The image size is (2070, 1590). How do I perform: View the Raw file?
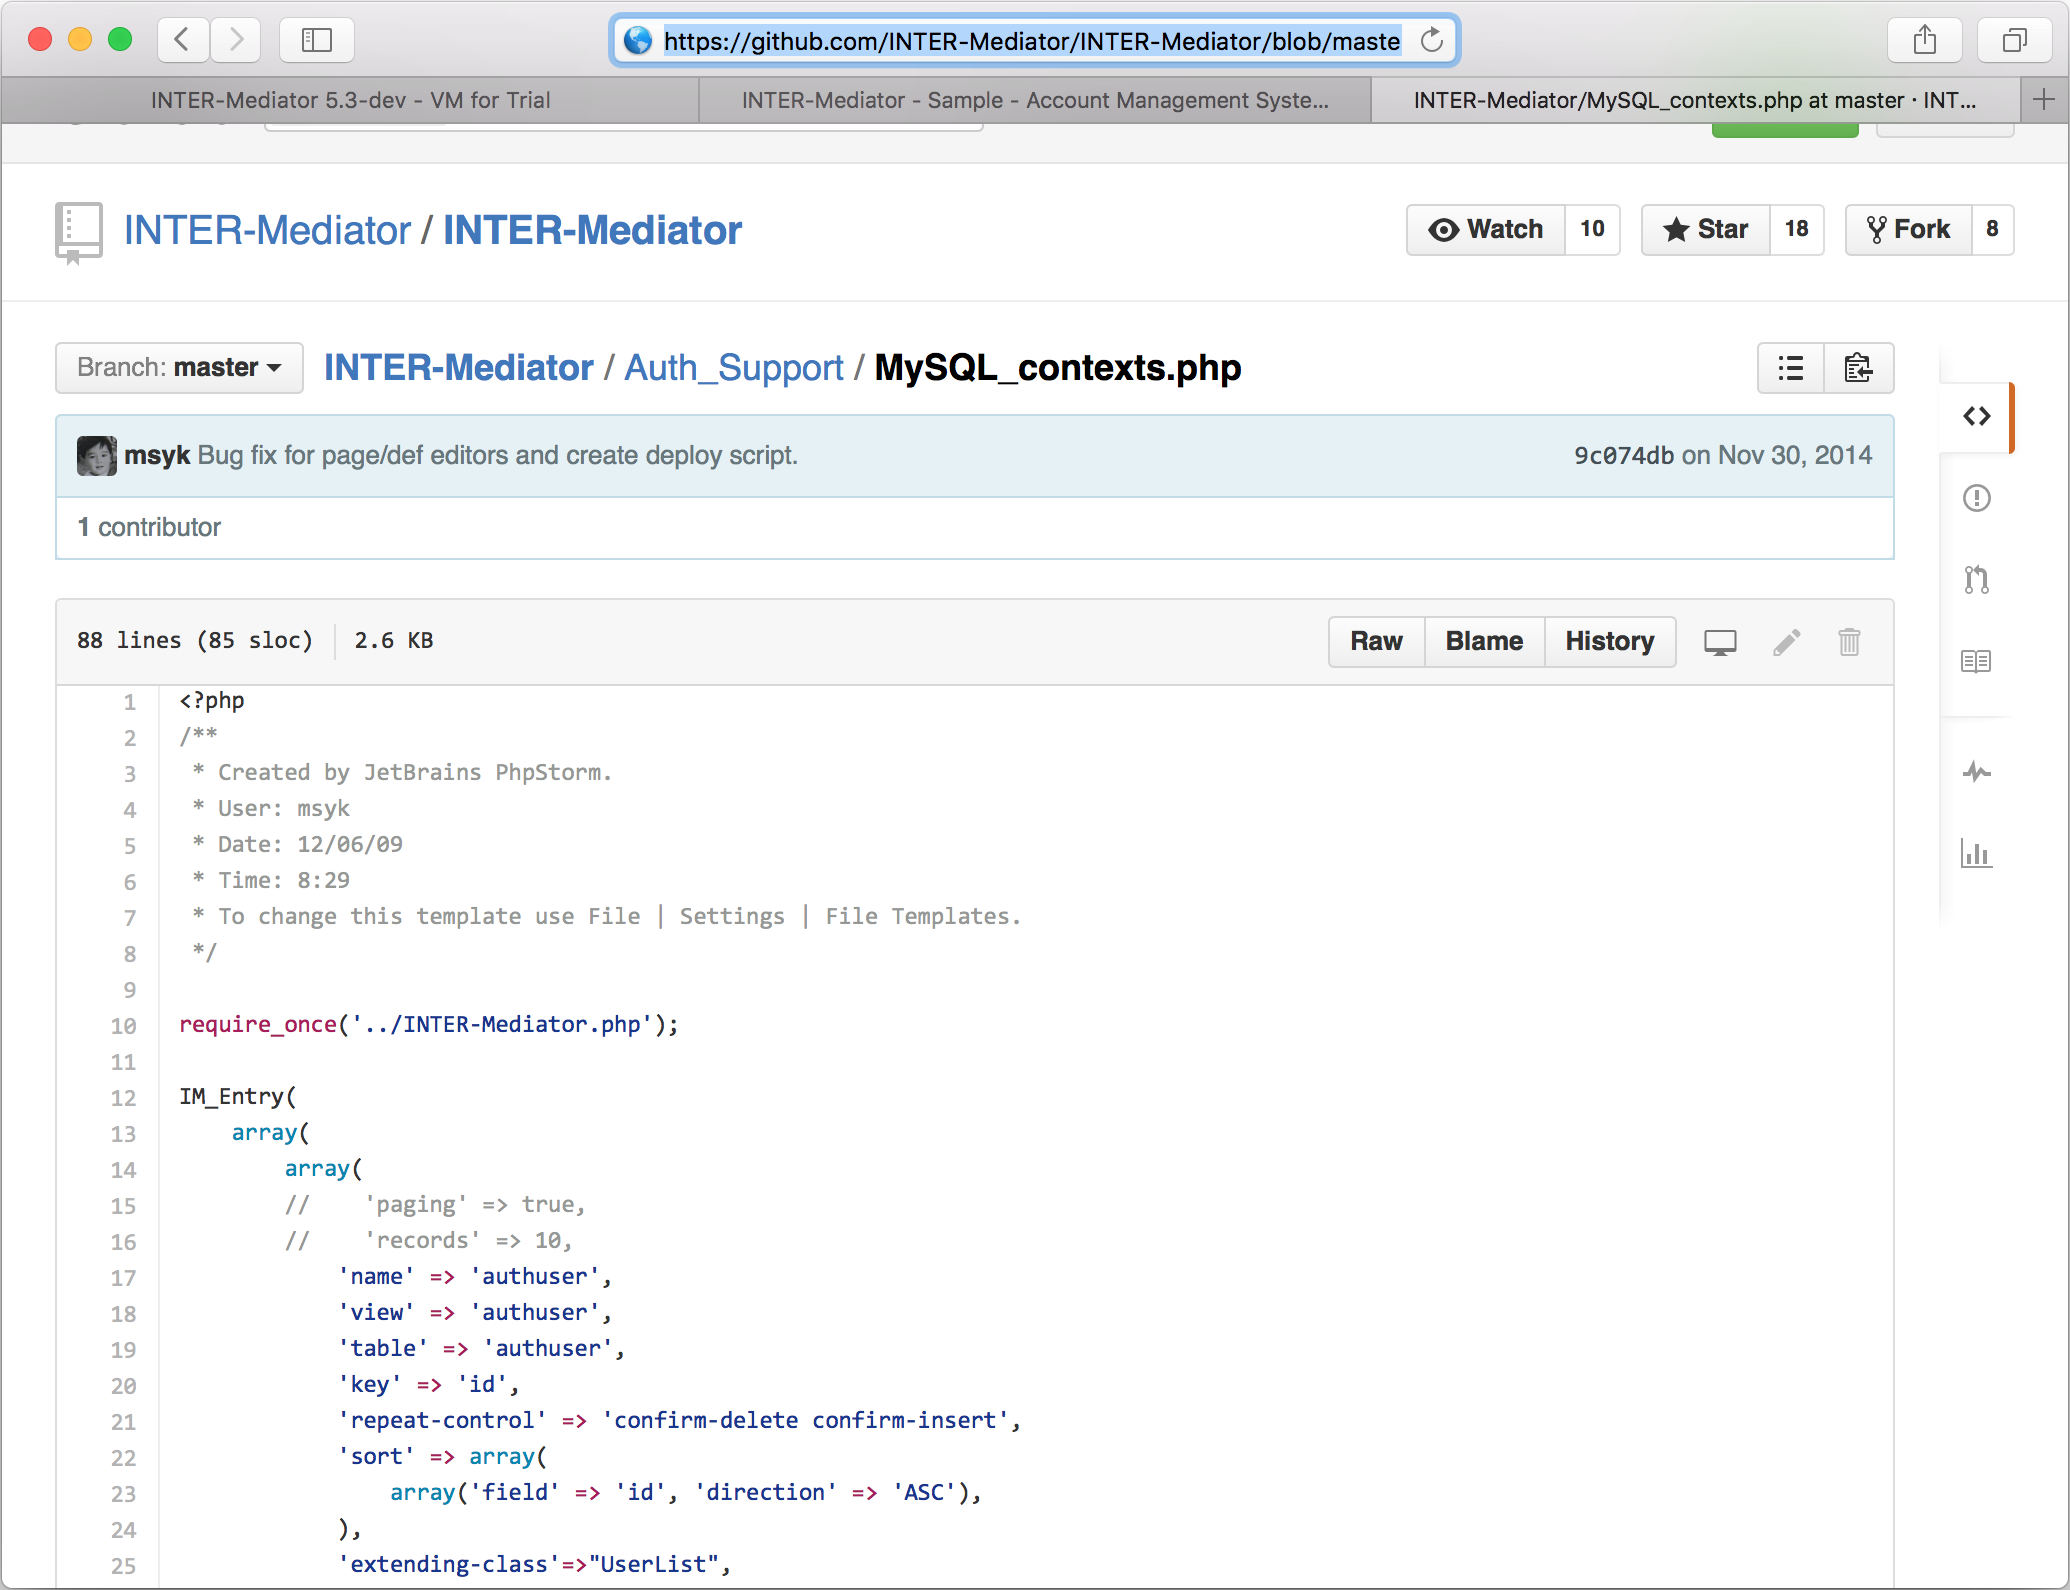[x=1376, y=642]
